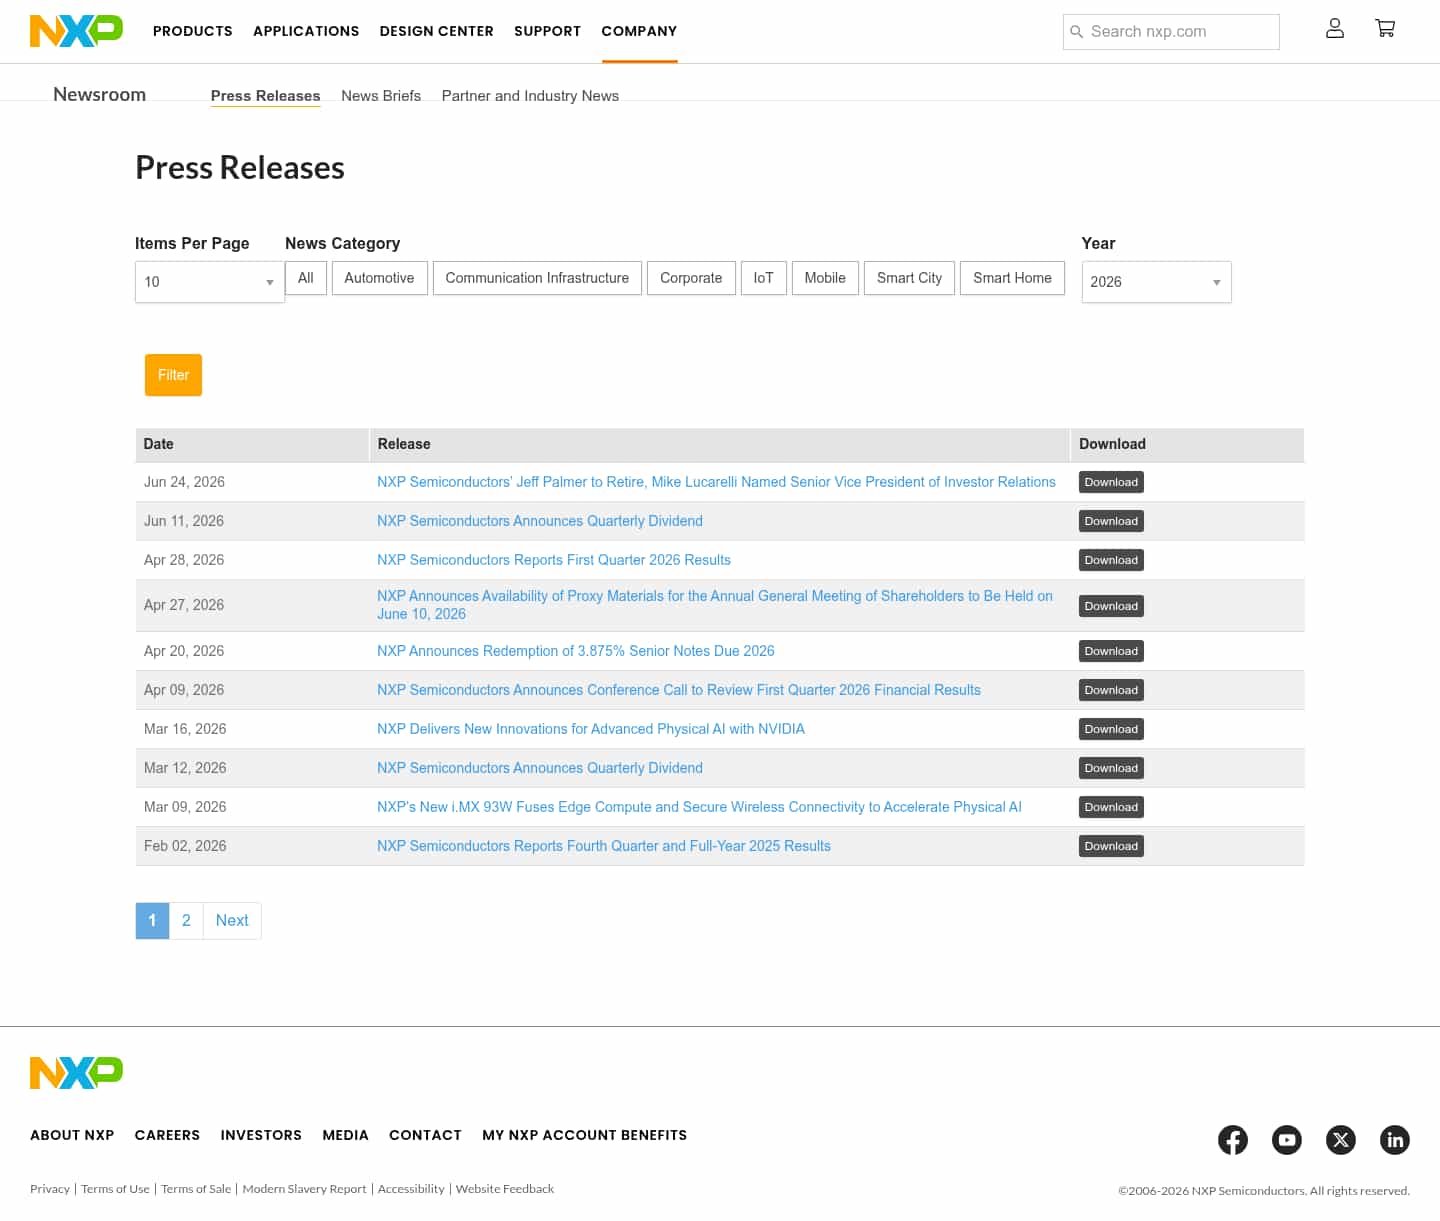
Task: Download the NVIDIA Physical AI release
Action: point(1111,729)
